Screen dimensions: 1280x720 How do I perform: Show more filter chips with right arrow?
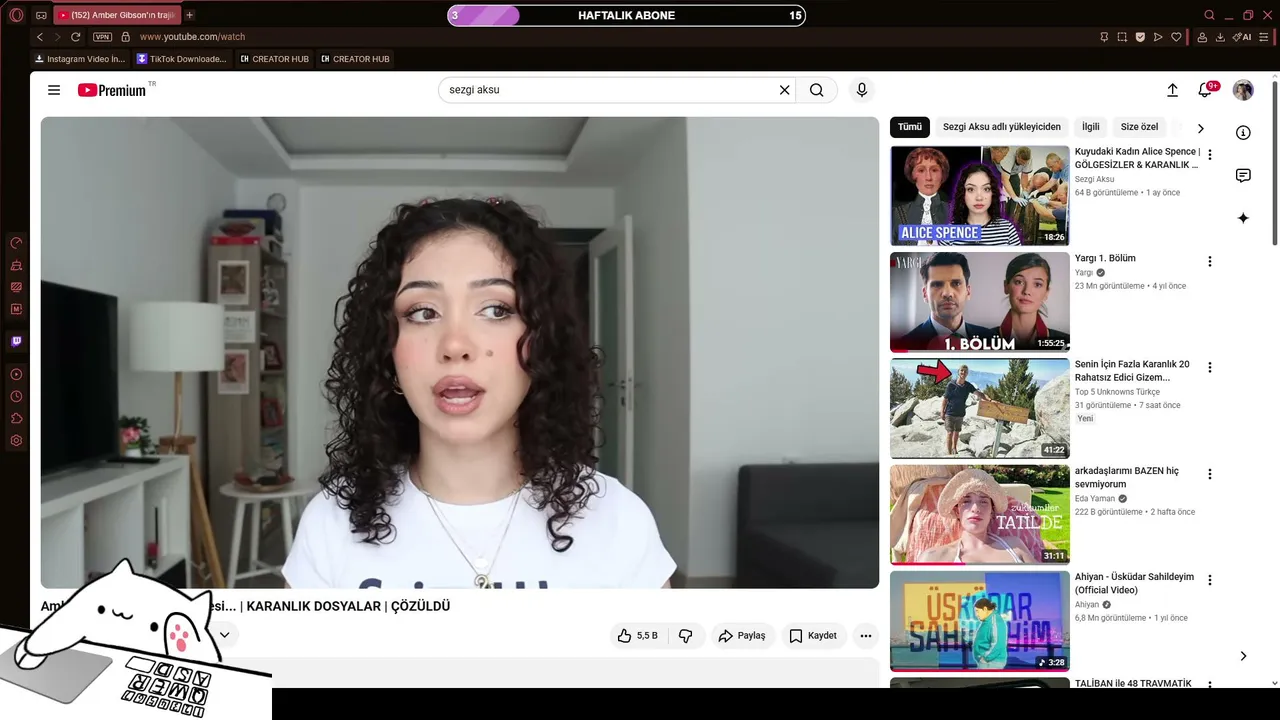(1201, 128)
